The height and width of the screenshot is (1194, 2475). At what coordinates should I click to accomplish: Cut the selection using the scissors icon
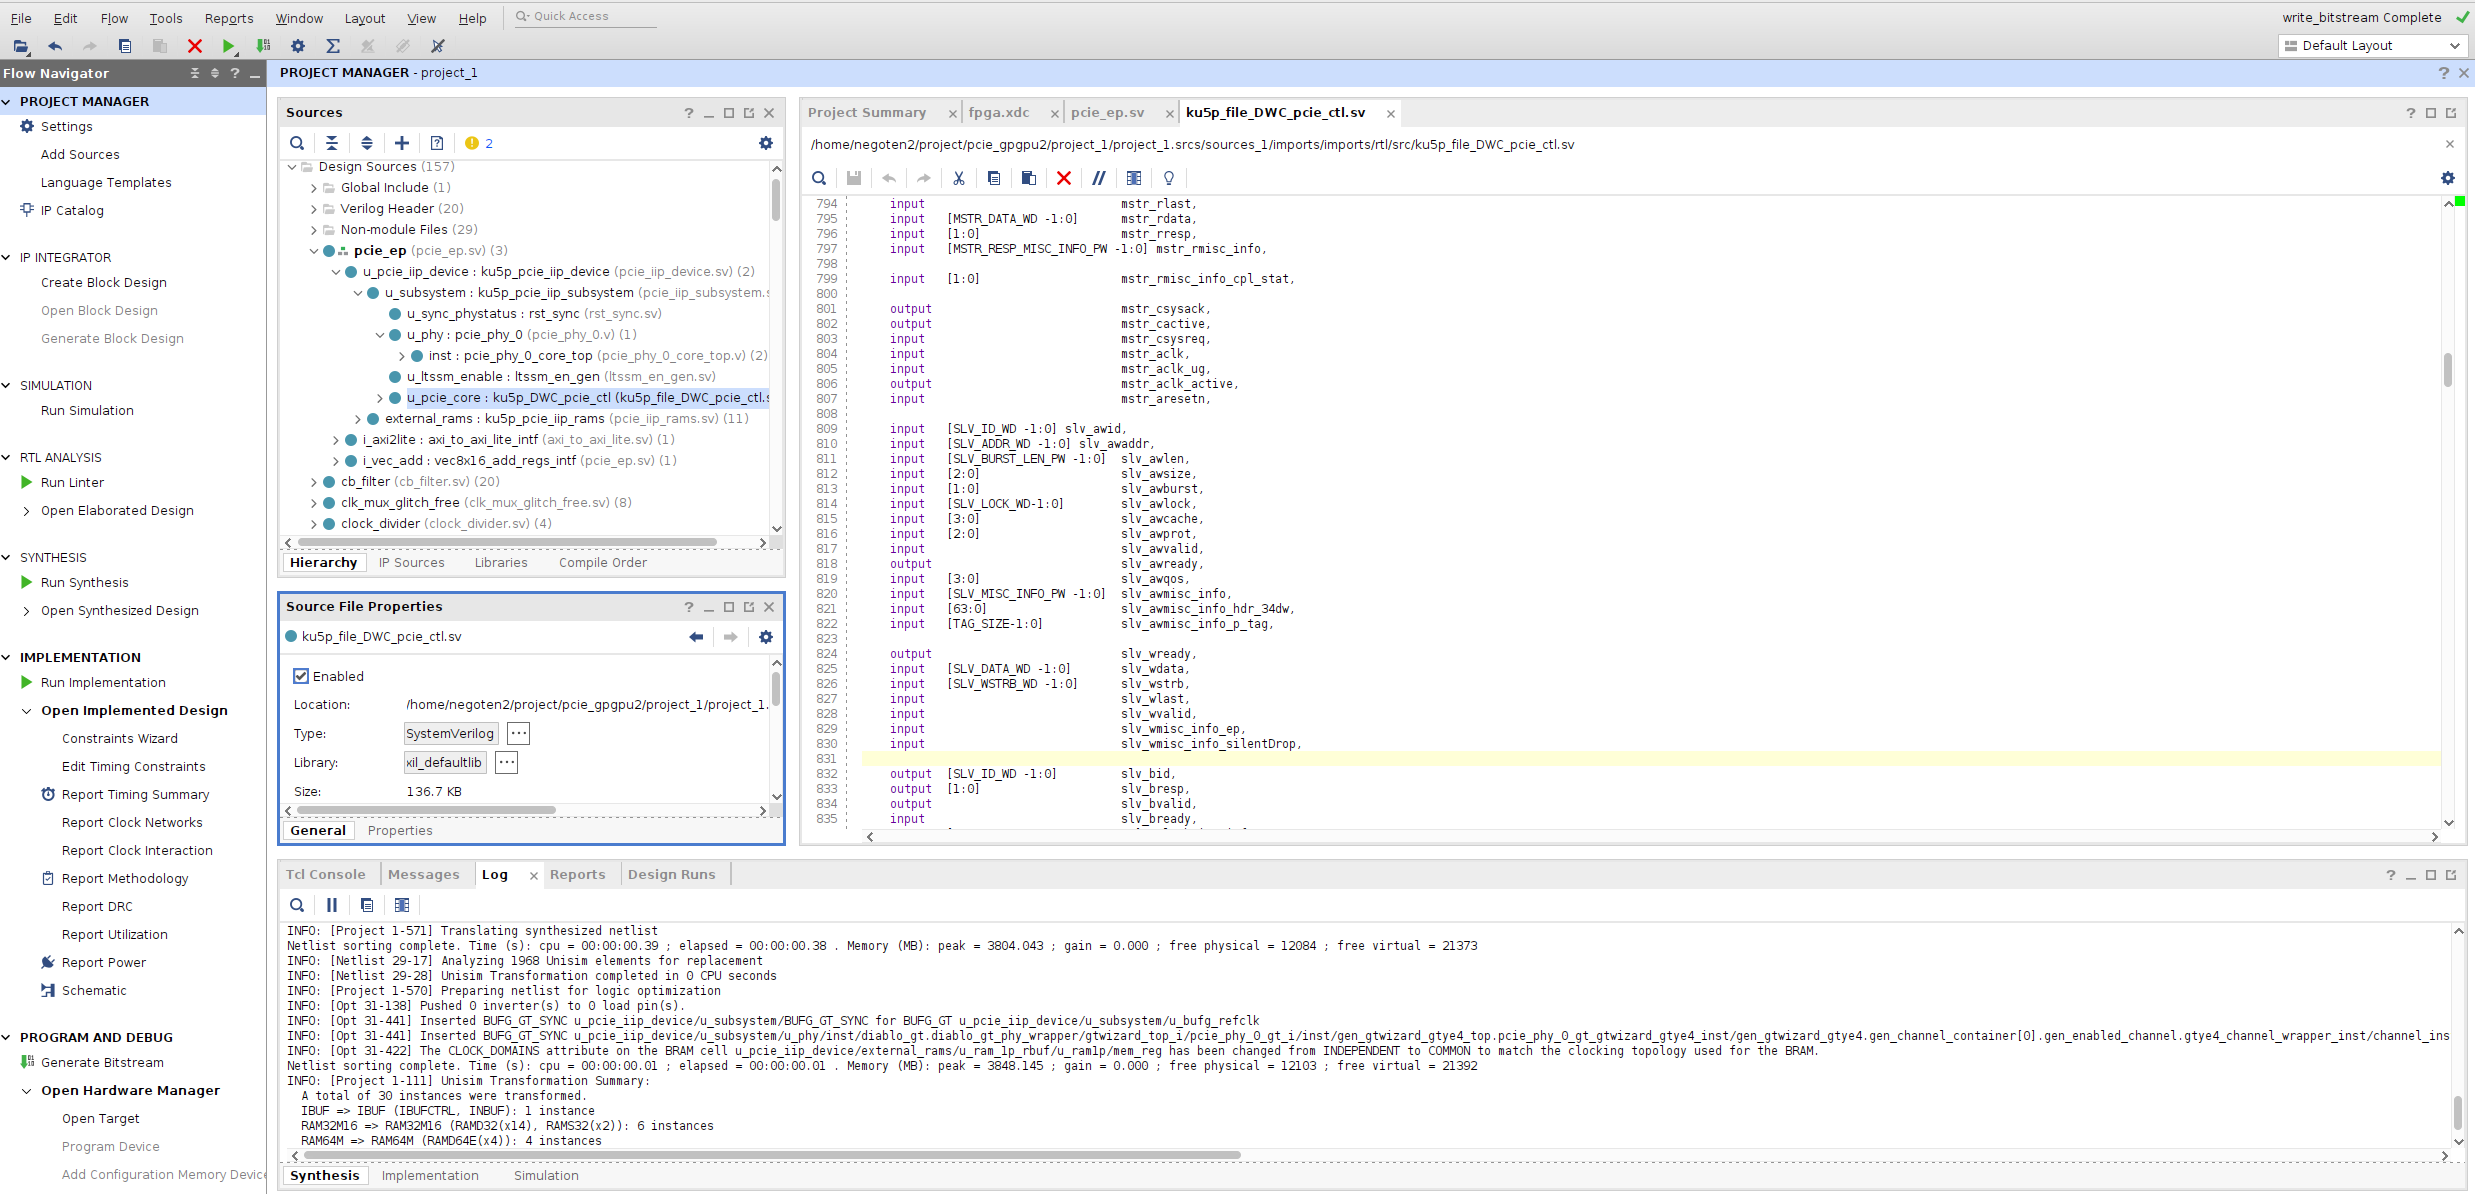click(x=959, y=178)
